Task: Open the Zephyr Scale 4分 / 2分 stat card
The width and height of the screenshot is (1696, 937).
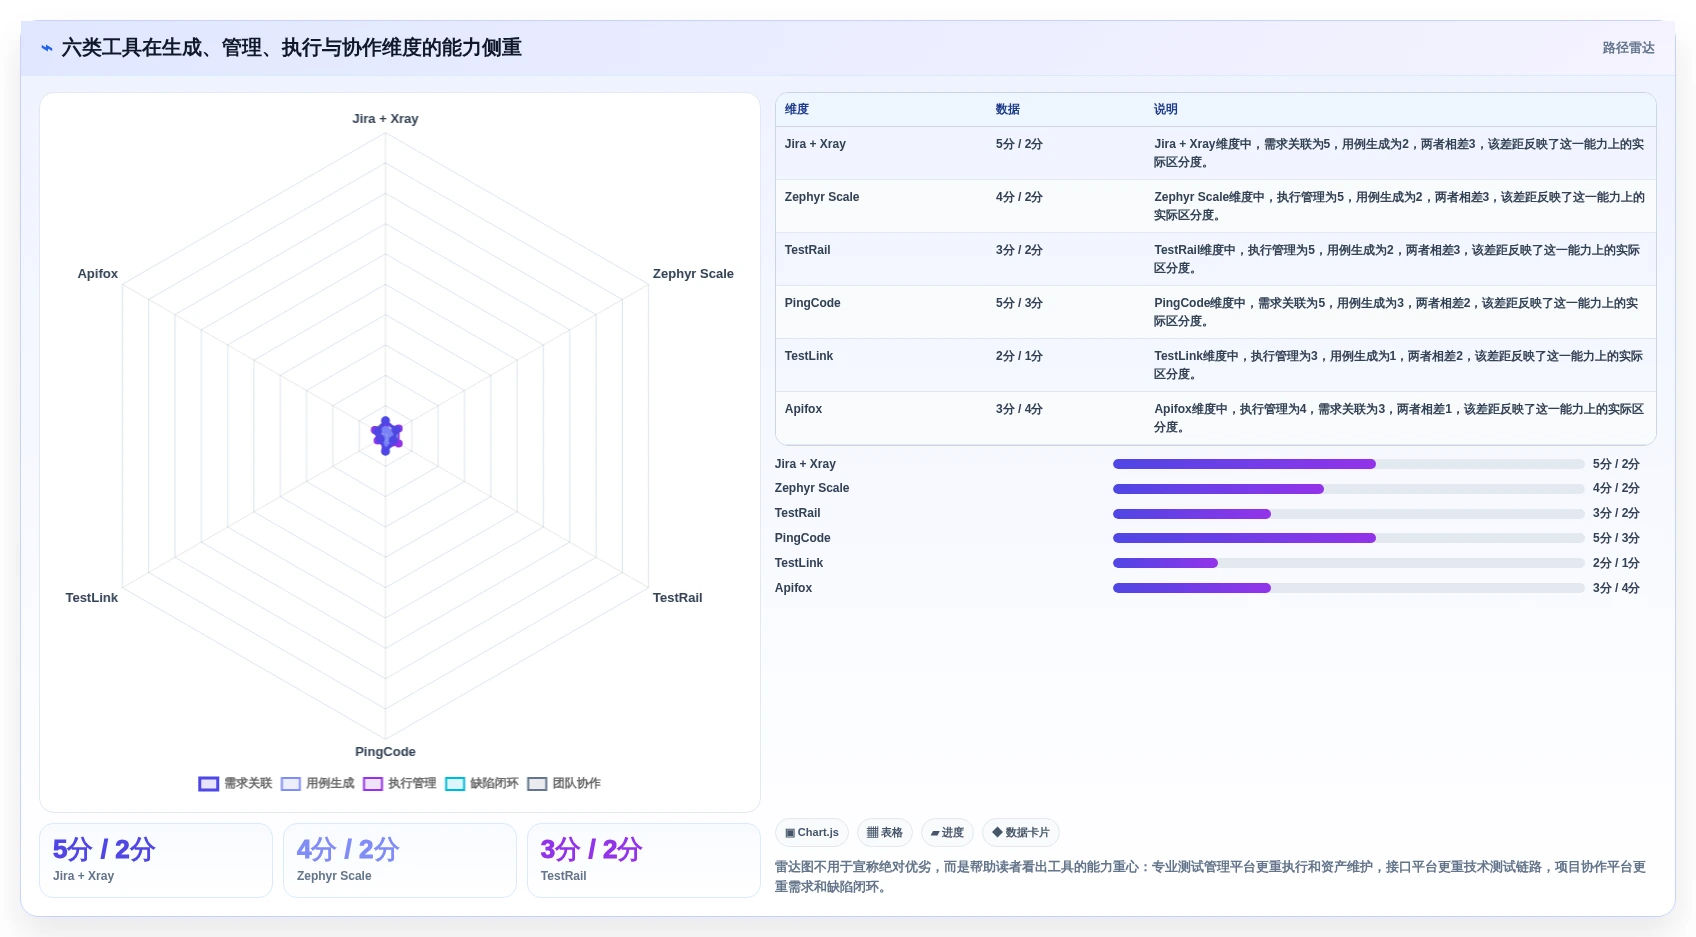Action: [x=400, y=860]
